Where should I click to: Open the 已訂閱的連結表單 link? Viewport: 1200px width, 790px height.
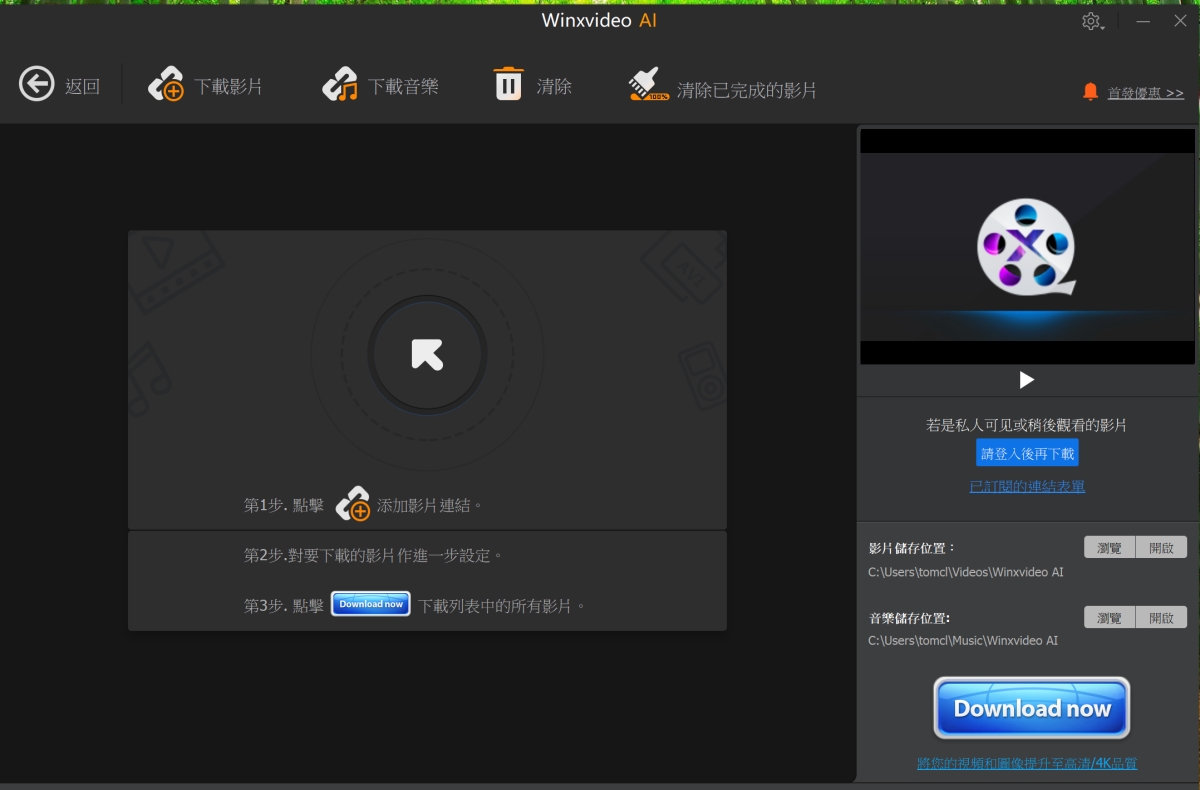click(1027, 487)
